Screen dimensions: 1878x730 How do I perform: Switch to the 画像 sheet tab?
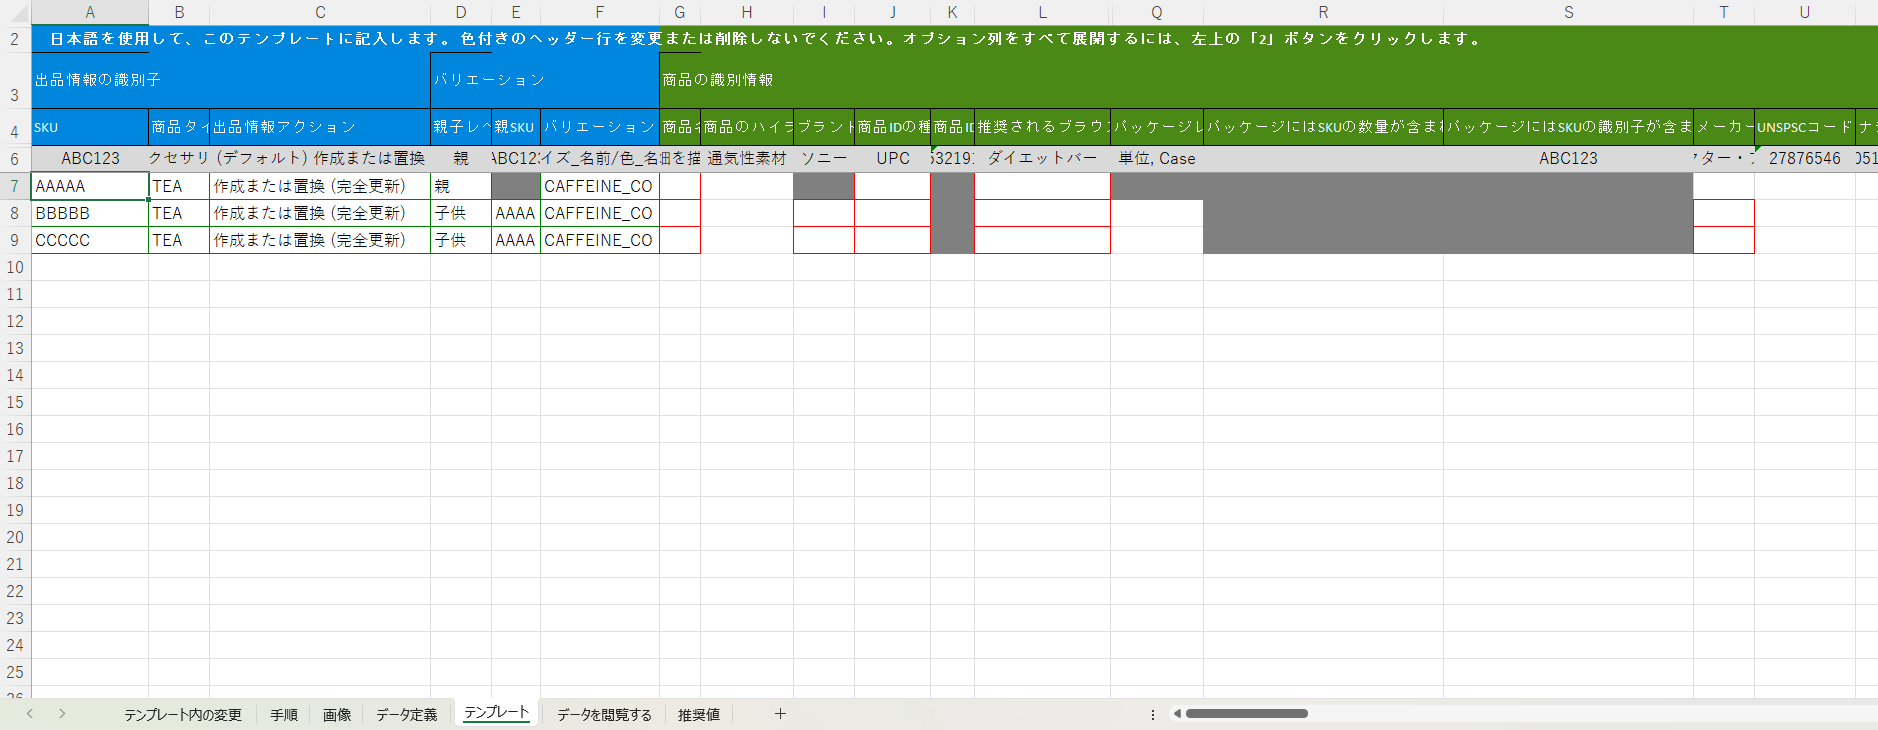[337, 715]
